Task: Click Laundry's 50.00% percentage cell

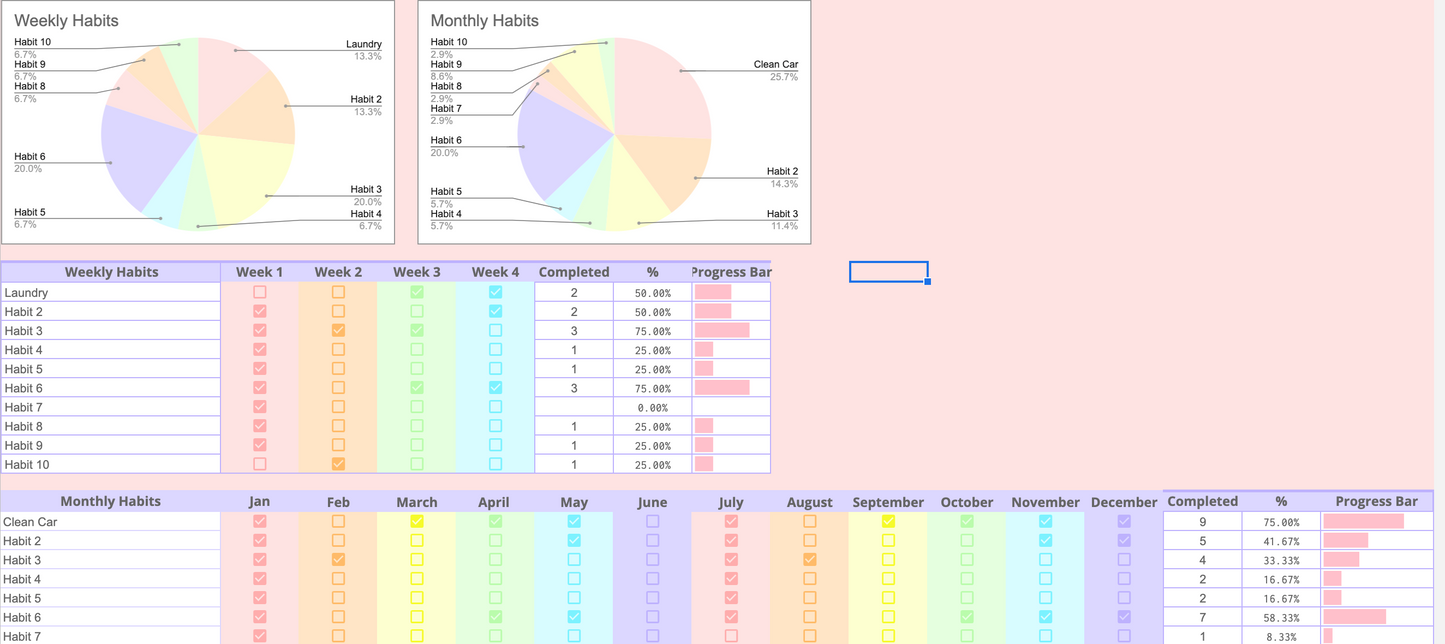Action: click(652, 292)
